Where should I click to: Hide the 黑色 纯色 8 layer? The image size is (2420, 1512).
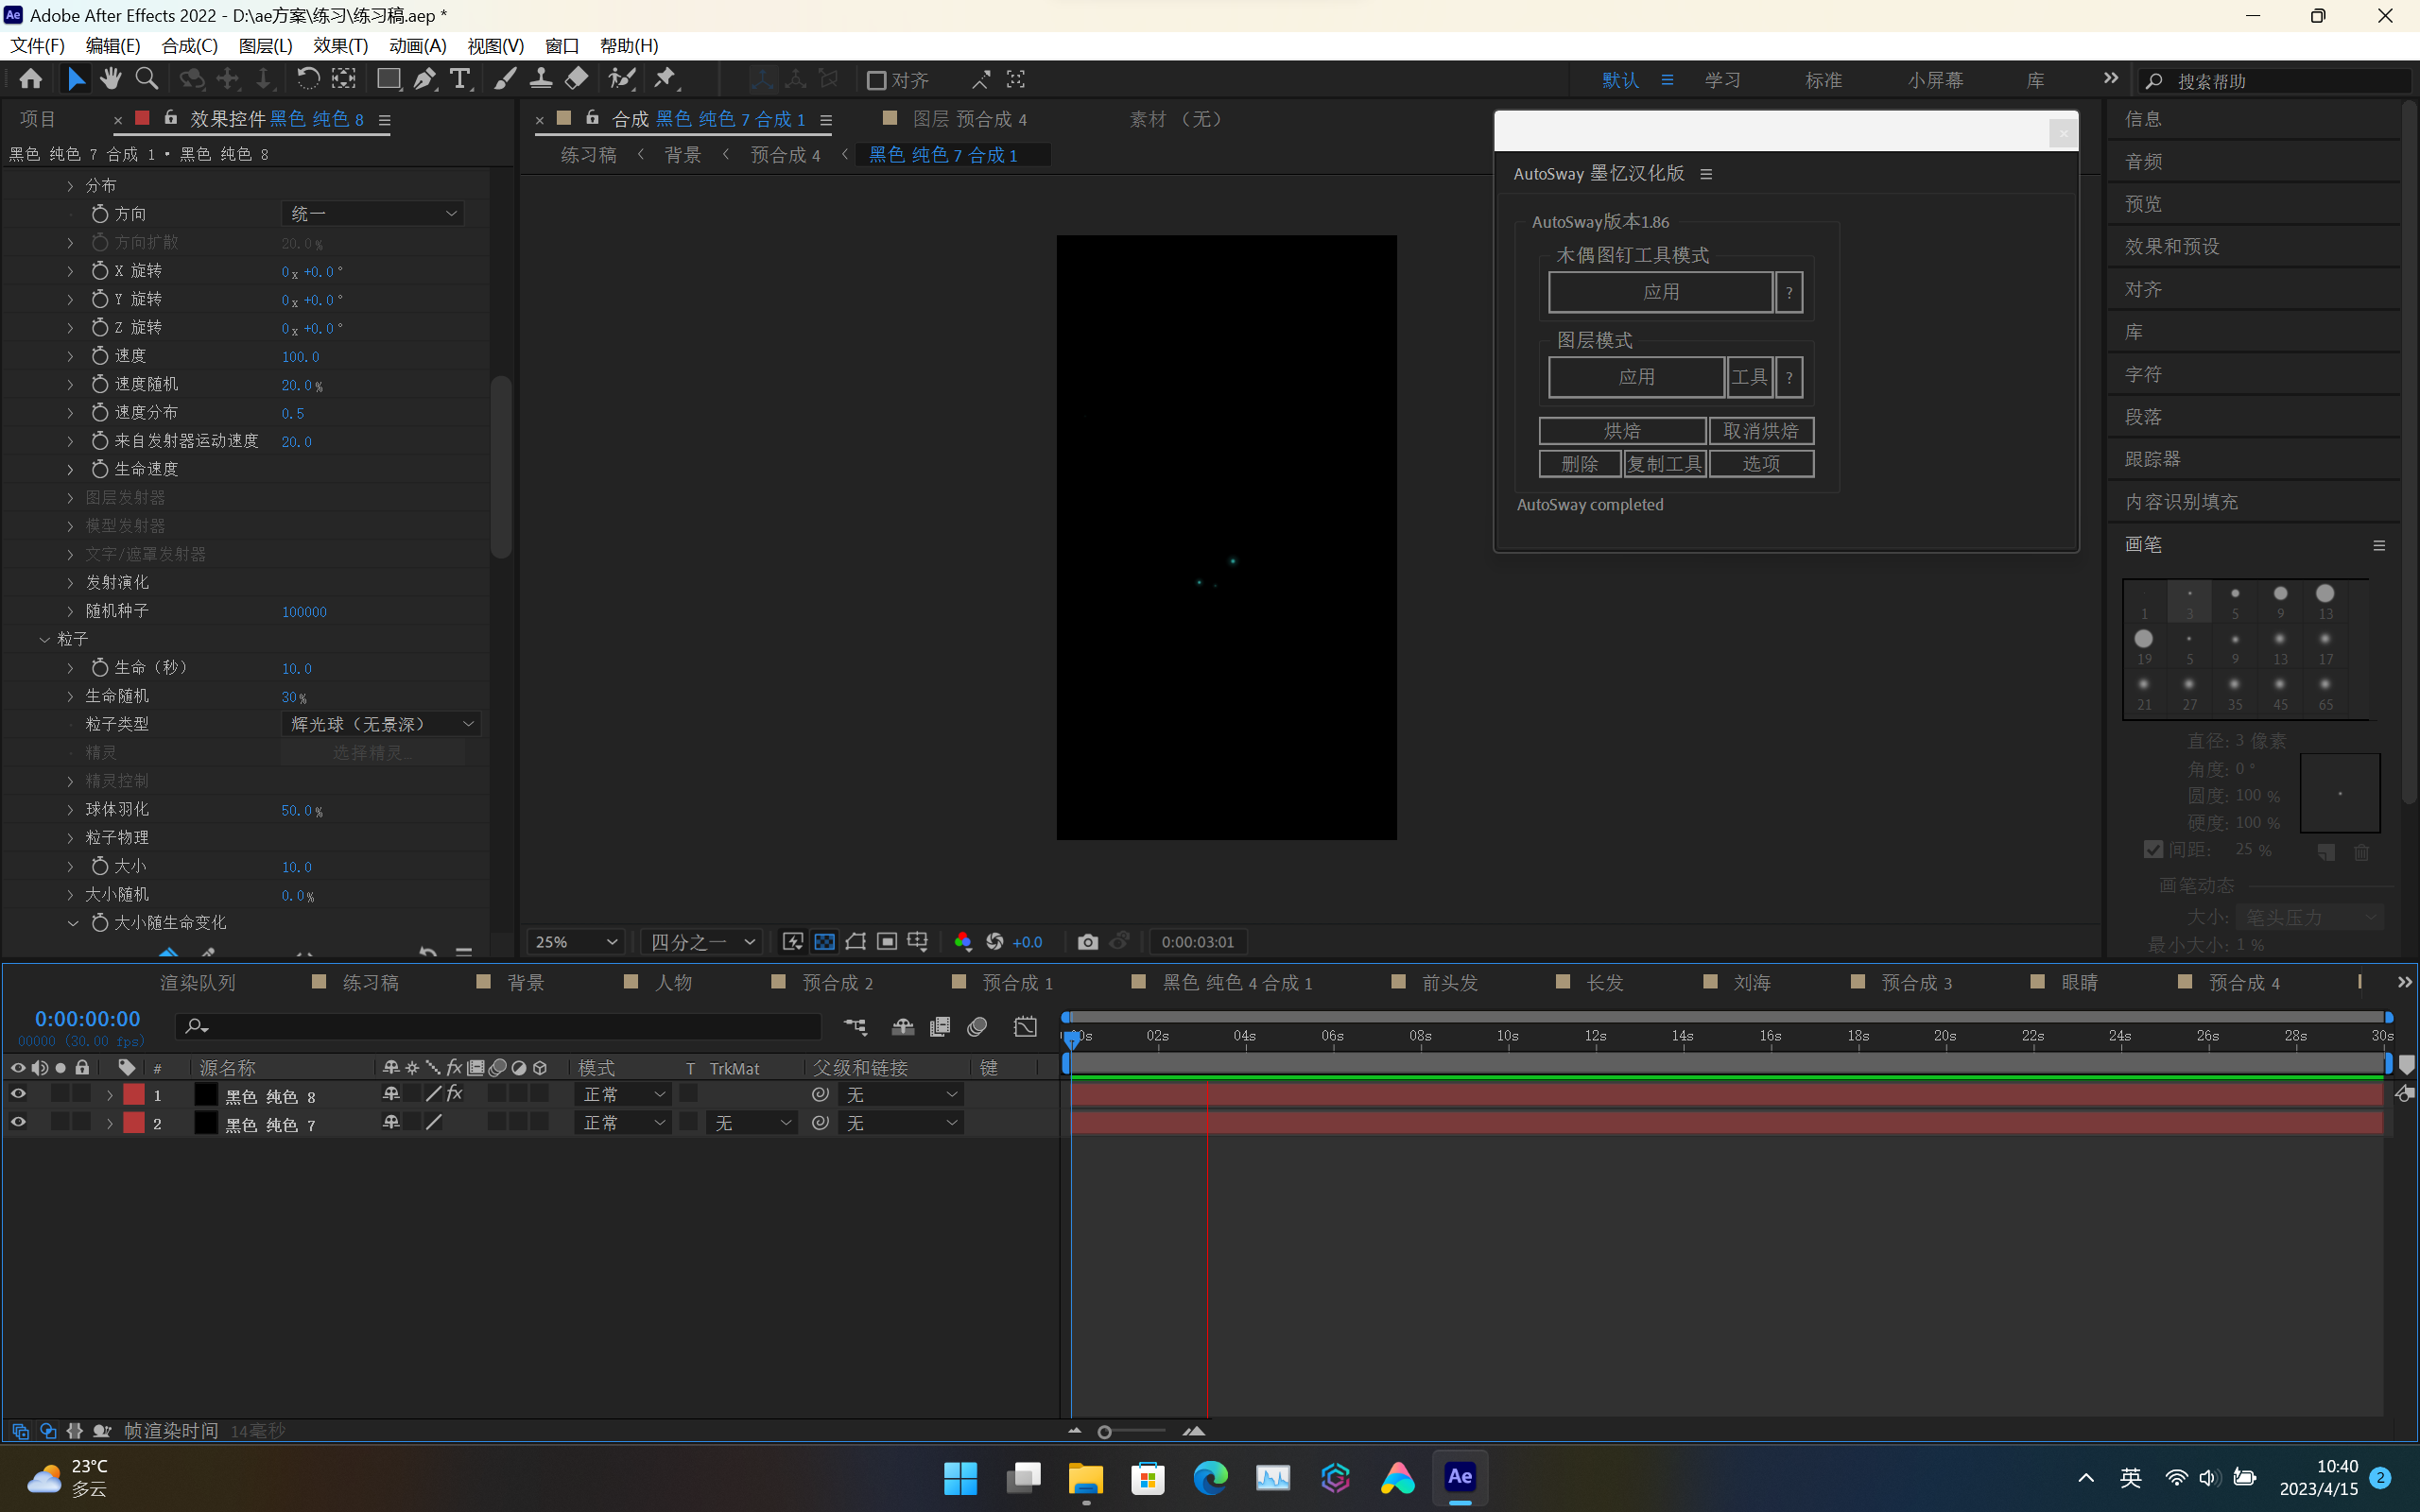coord(18,1095)
